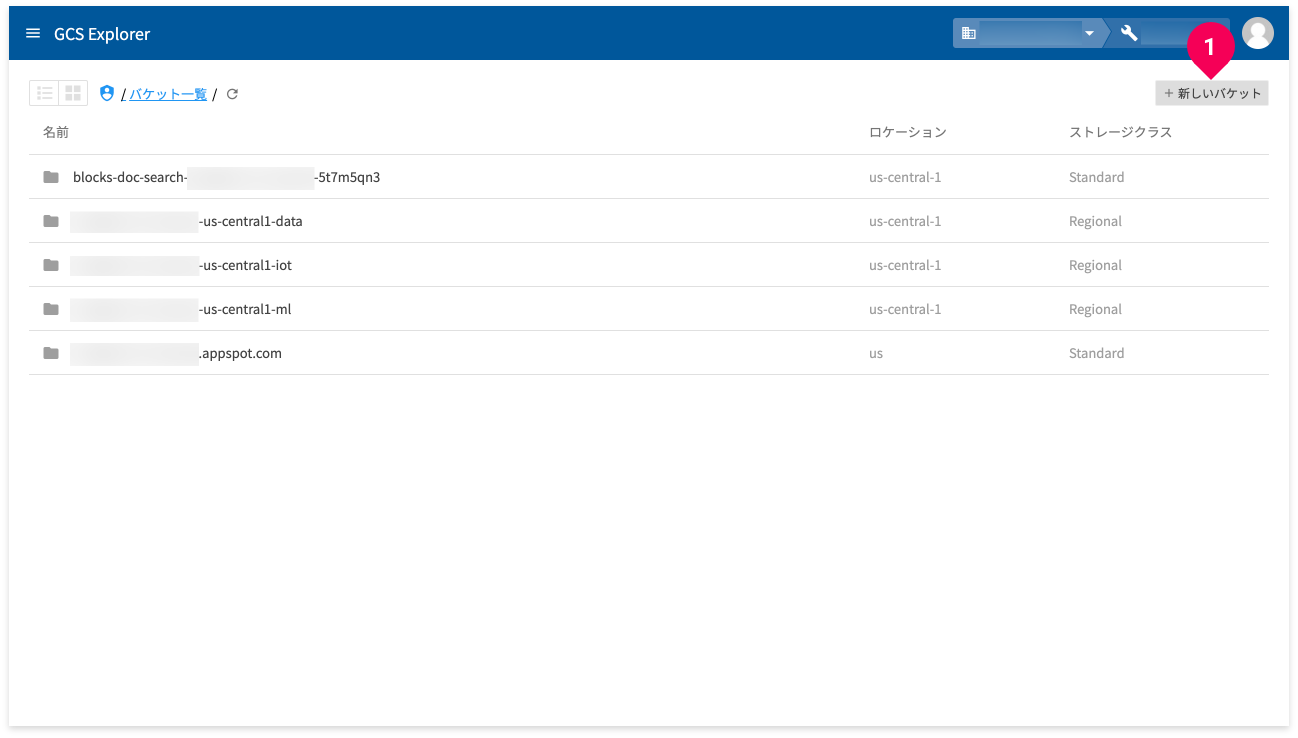Viewport: 1298px width, 738px height.
Task: Click us-central-1 location of us-central1-ml row
Action: [x=905, y=309]
